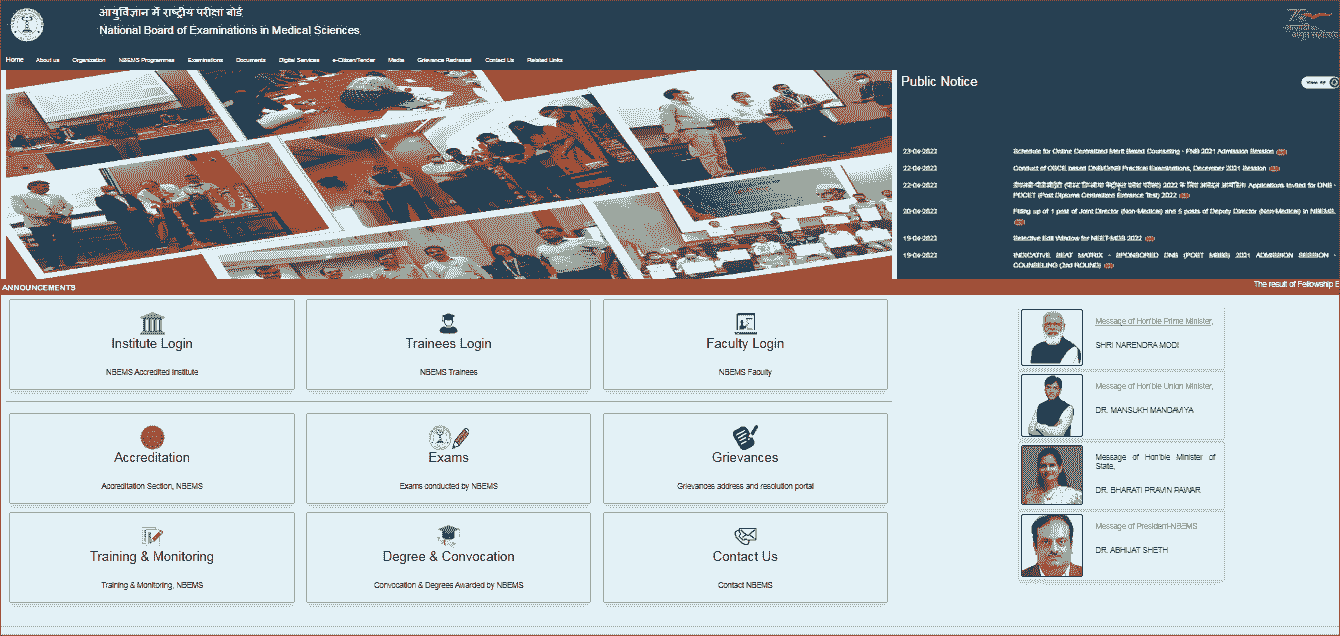This screenshot has width=1340, height=636.
Task: Open Accreditation via its seal icon
Action: [152, 437]
